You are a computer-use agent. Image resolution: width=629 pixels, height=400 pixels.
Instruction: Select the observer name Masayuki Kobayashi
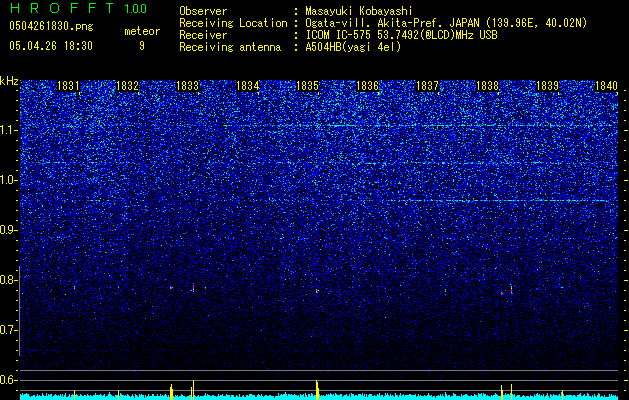(359, 11)
